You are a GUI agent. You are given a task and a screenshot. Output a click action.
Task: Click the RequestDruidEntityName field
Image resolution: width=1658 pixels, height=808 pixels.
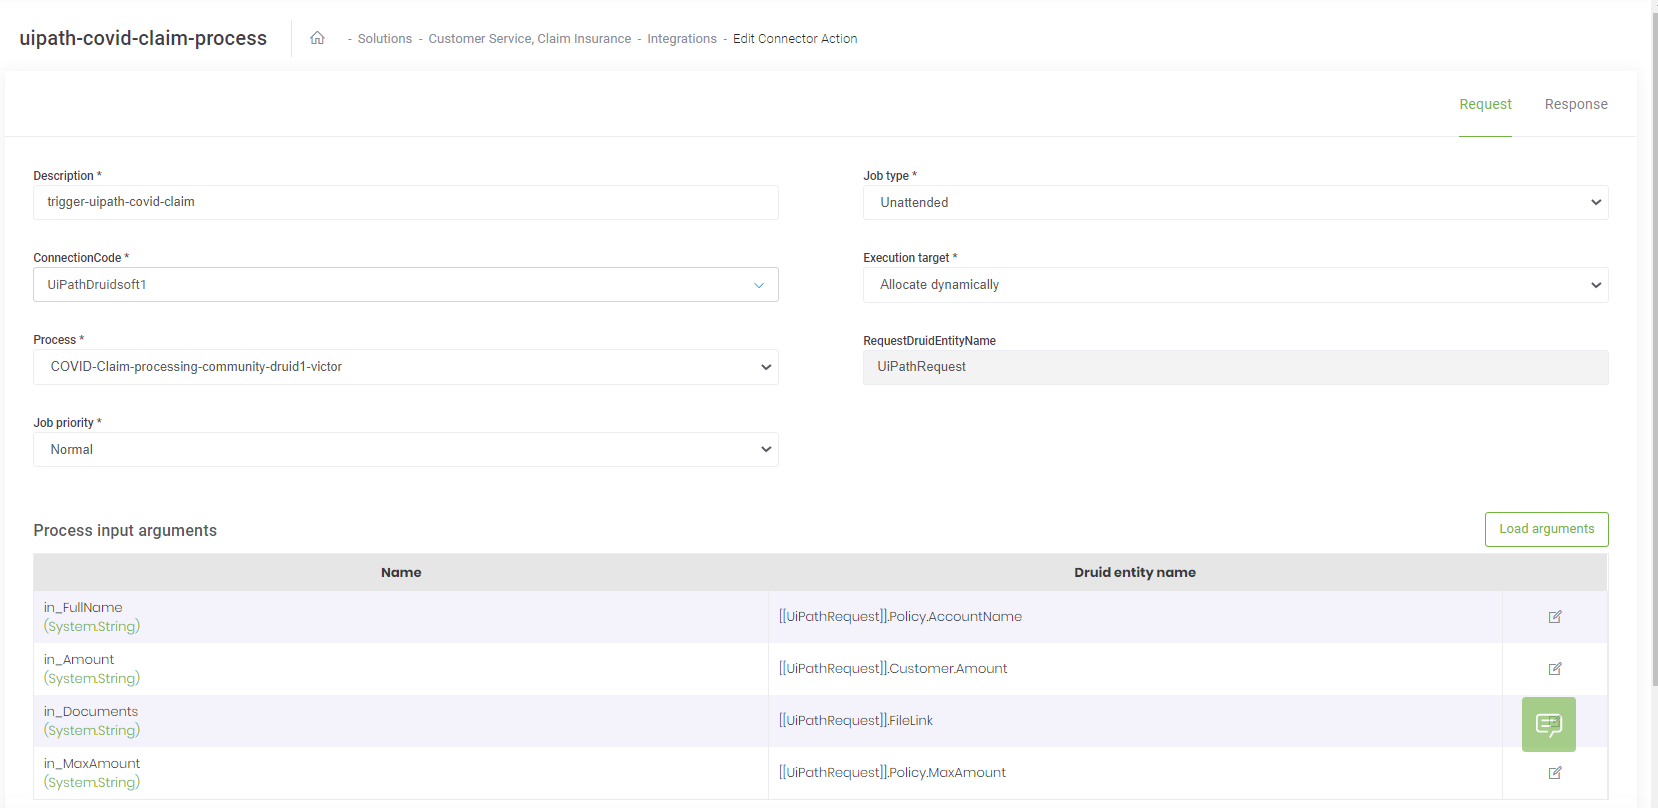coord(1235,367)
